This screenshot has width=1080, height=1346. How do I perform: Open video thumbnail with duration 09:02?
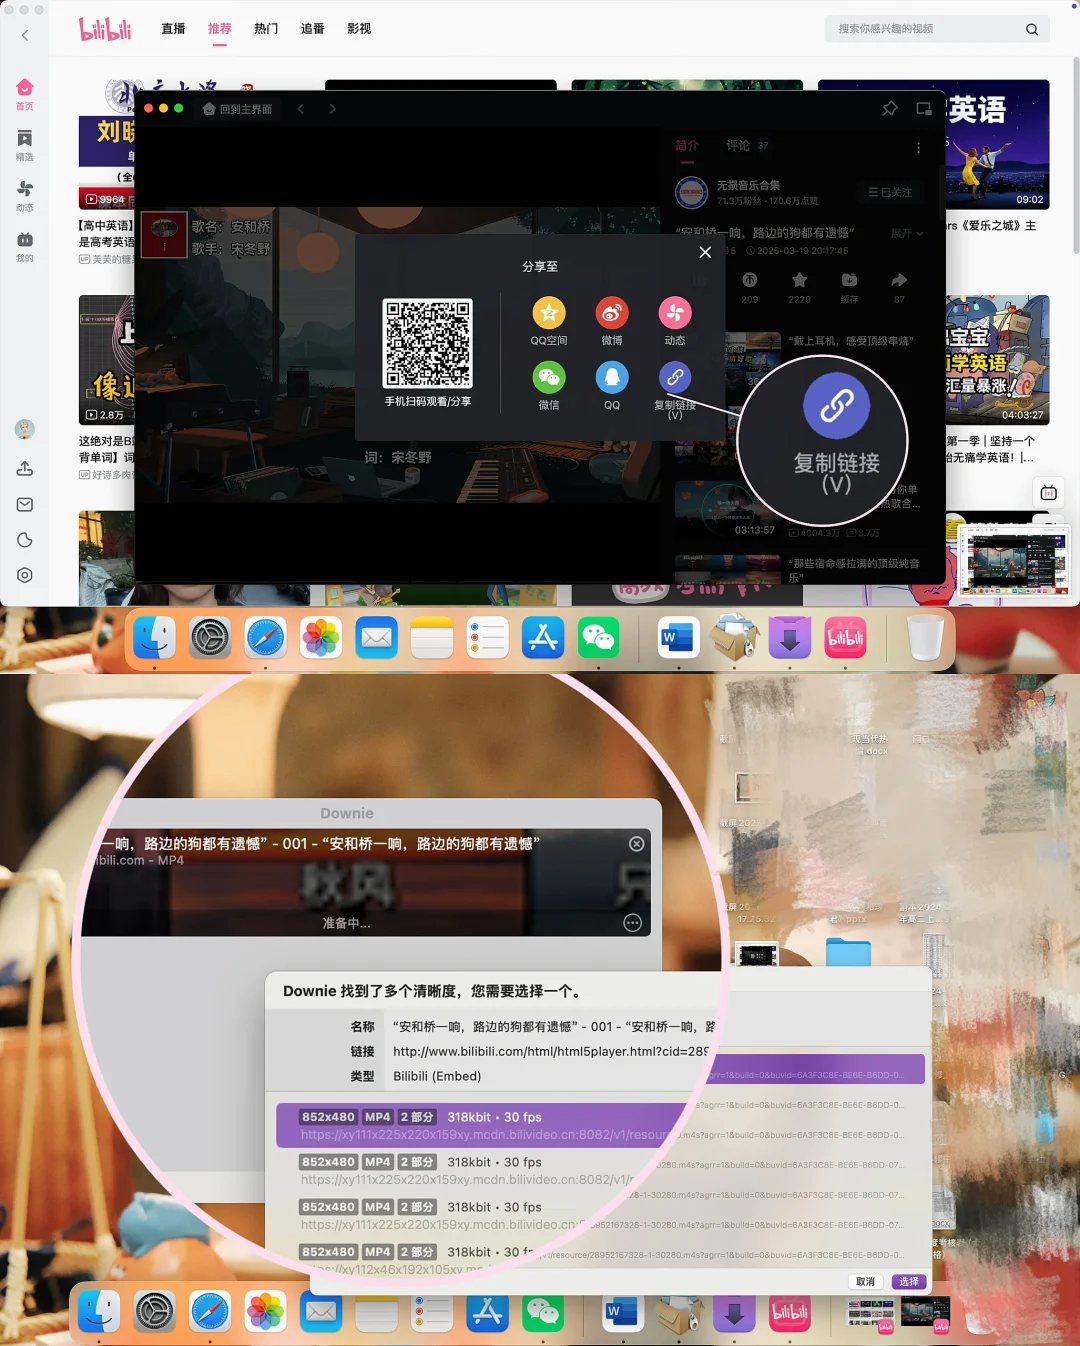click(x=996, y=144)
